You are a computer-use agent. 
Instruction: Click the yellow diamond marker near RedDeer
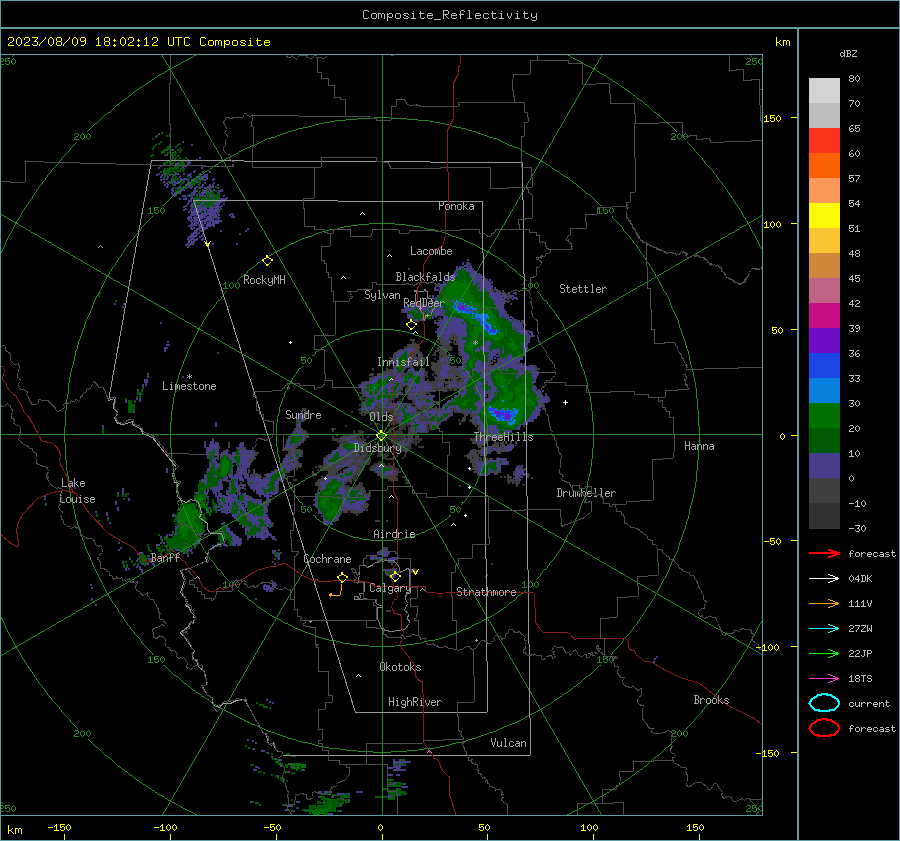pyautogui.click(x=411, y=325)
